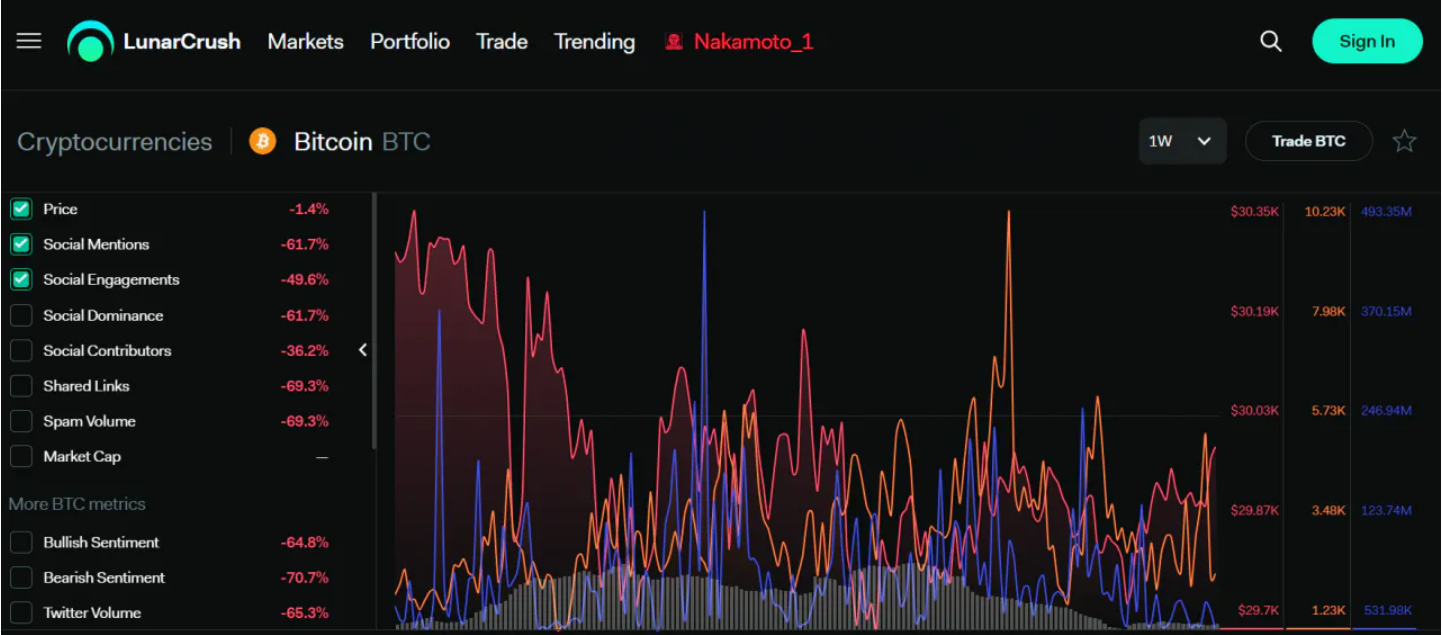Click the Sign In button
The width and height of the screenshot is (1442, 635).
1366,41
